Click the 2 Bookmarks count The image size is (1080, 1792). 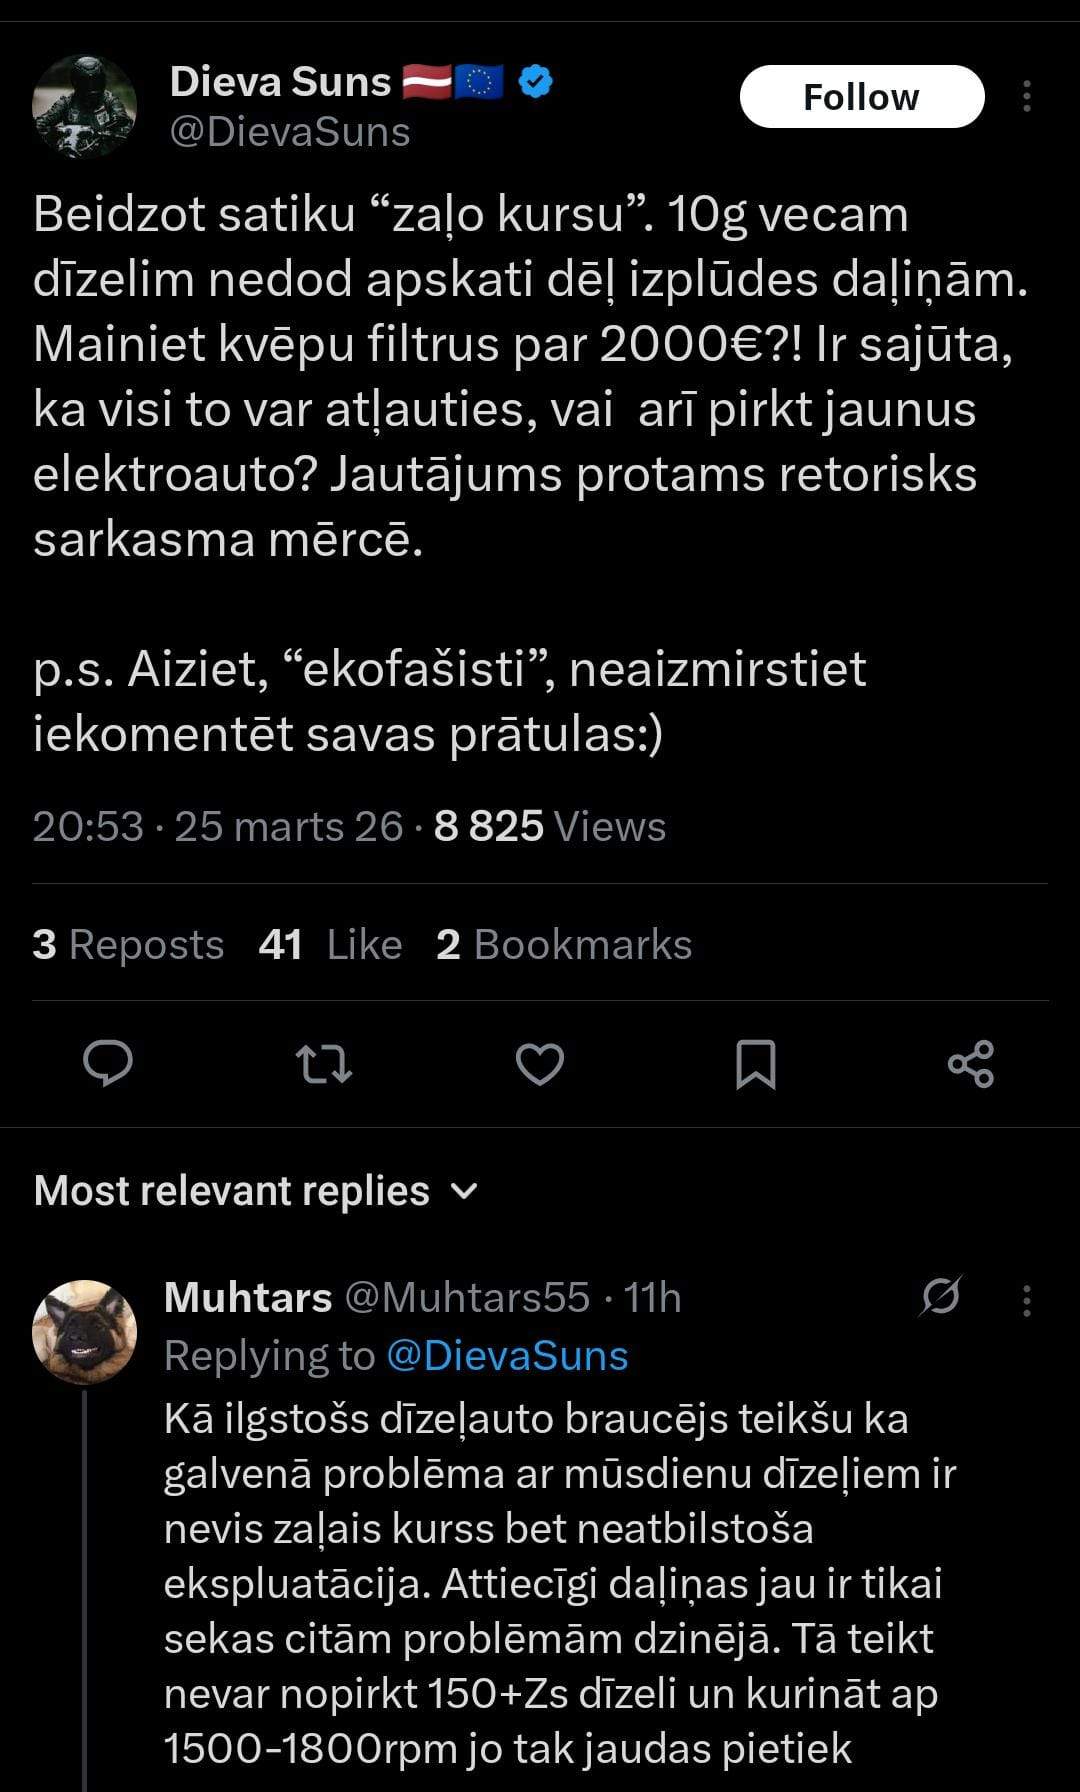click(564, 945)
